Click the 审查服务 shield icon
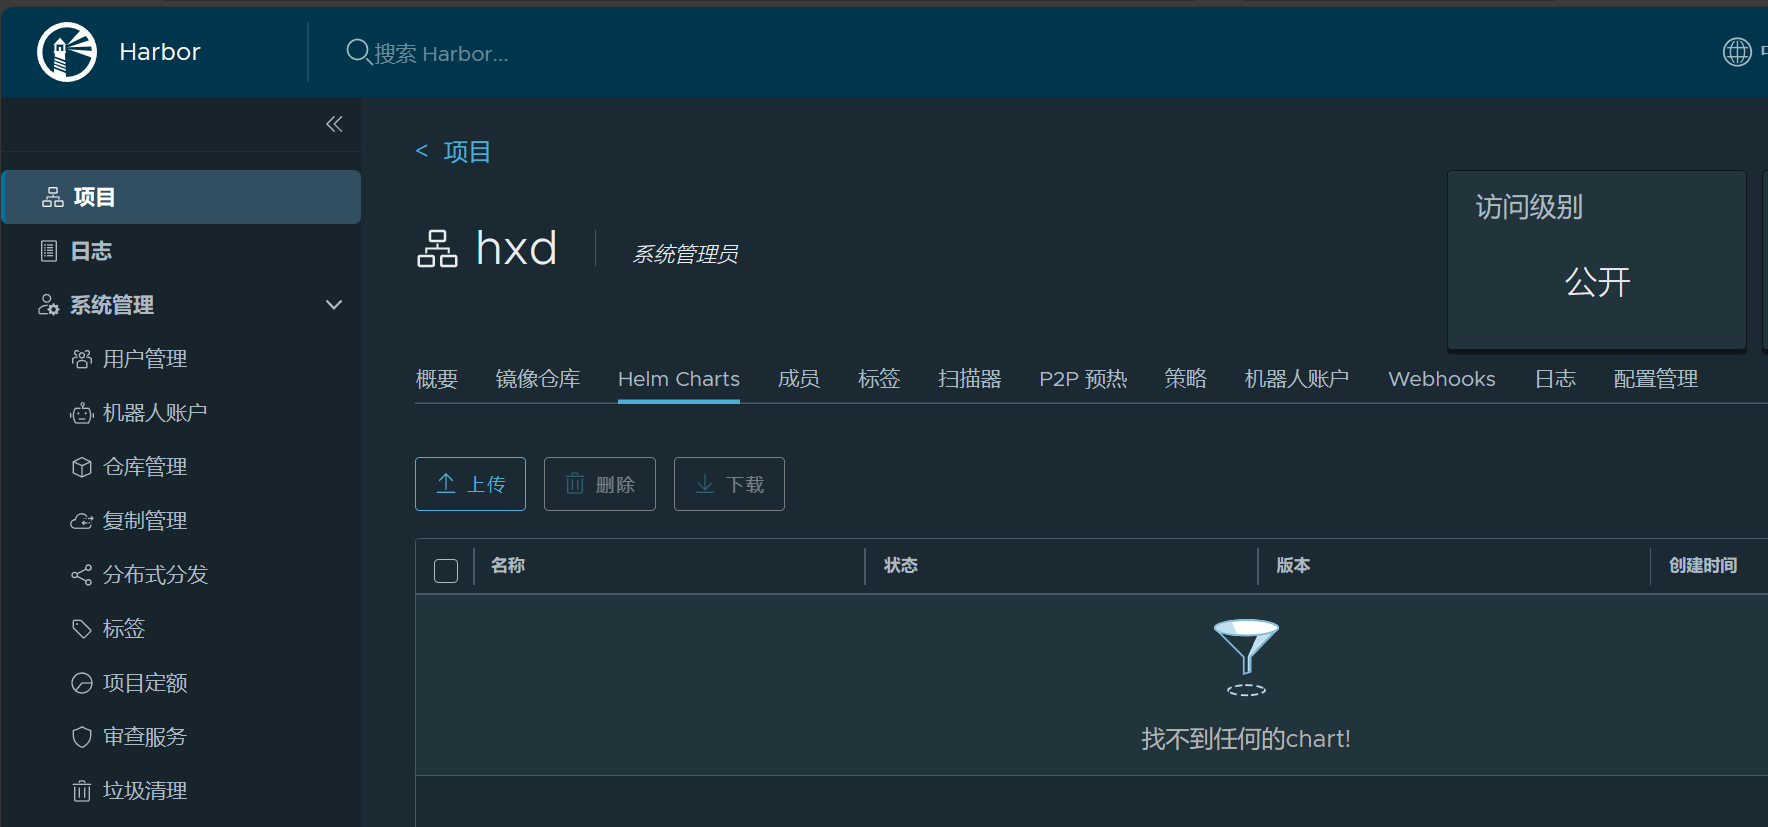This screenshot has height=827, width=1768. click(x=82, y=737)
